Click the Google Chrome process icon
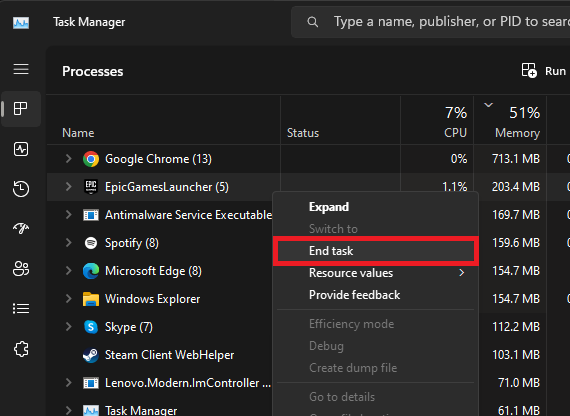 (91, 159)
